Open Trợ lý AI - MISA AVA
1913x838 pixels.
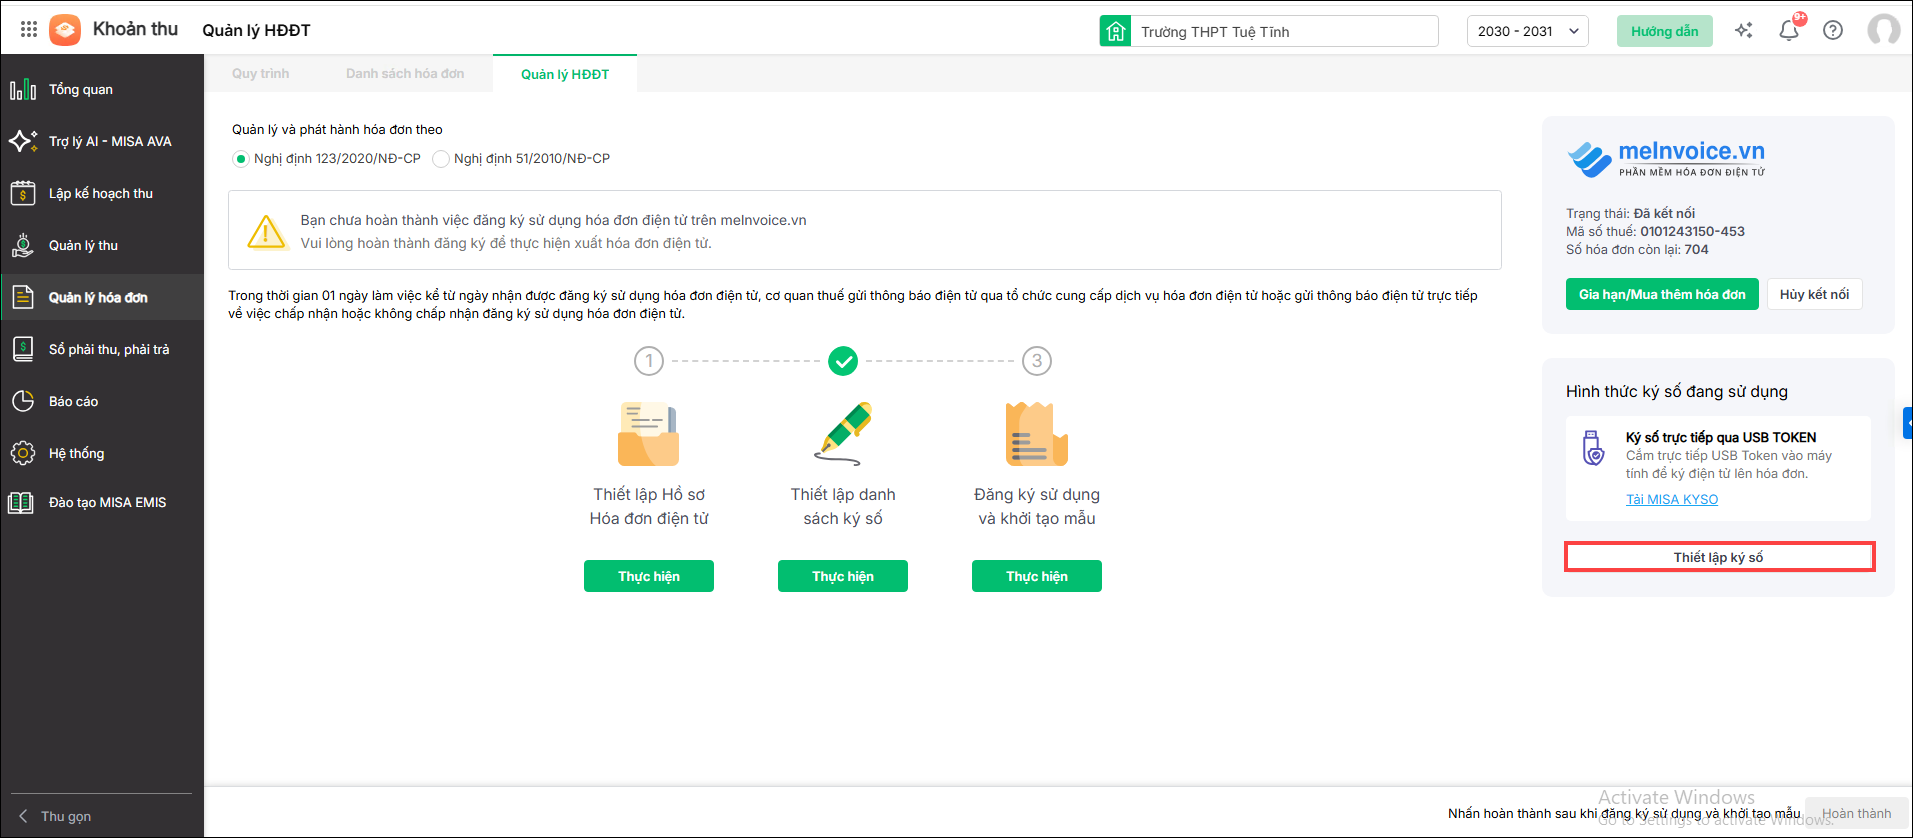pyautogui.click(x=110, y=142)
